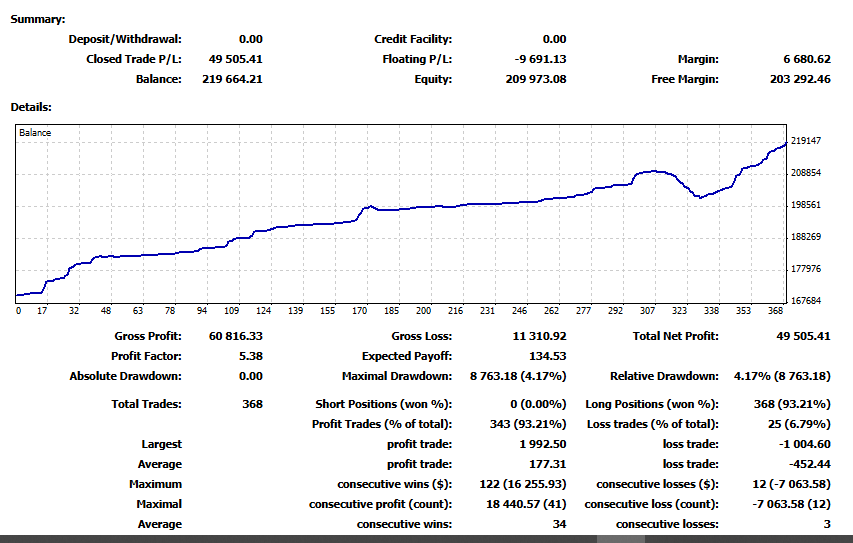This screenshot has height=543, width=853.
Task: Click the Margin value 6 680.62
Action: click(807, 59)
